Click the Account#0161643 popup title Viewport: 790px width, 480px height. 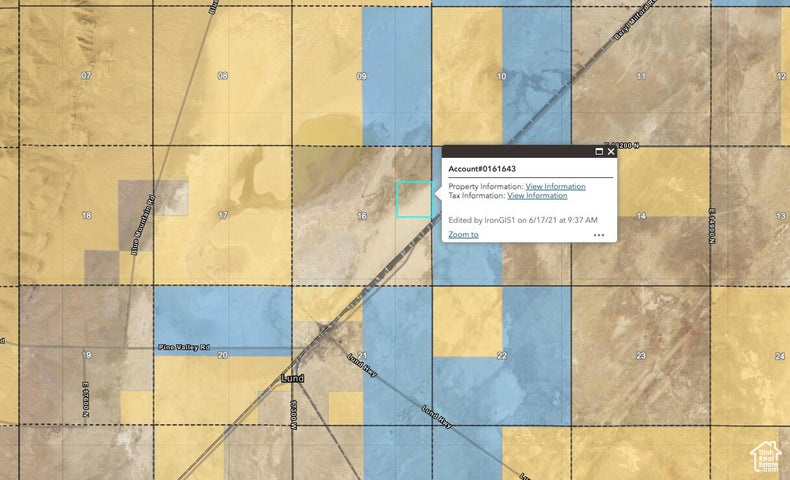pos(482,168)
